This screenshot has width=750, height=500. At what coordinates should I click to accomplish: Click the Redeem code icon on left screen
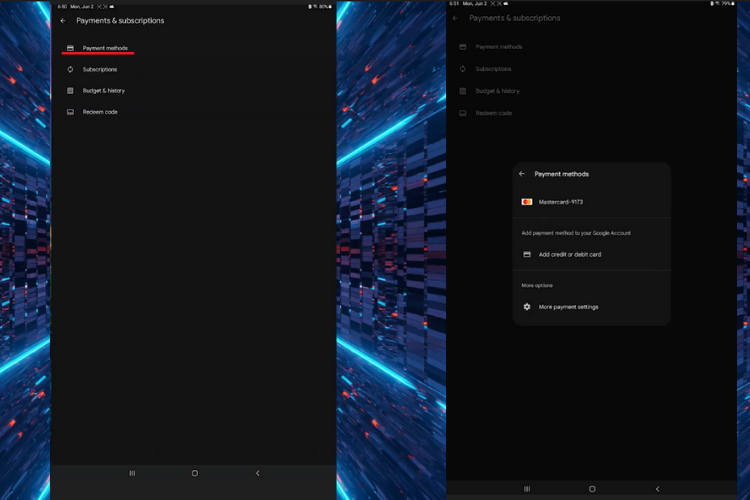click(x=70, y=112)
